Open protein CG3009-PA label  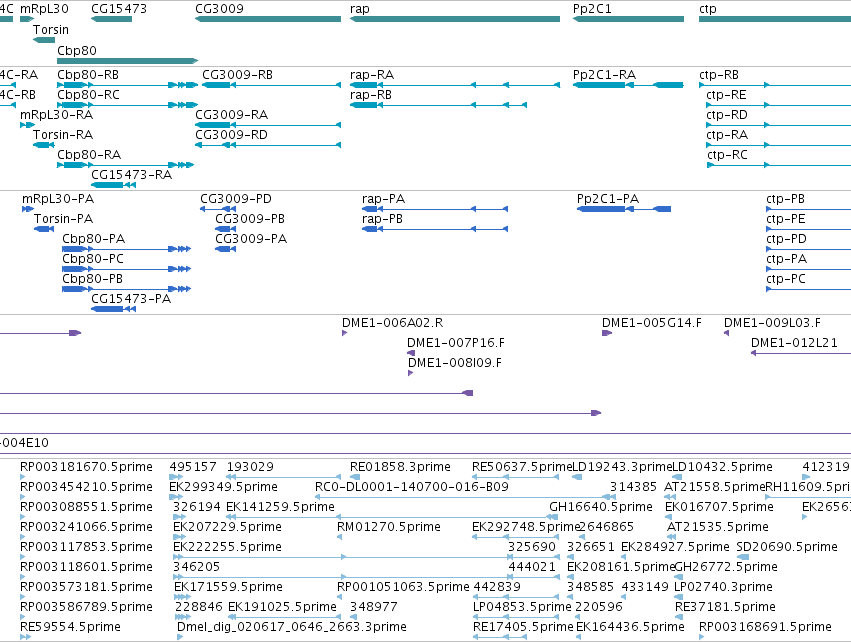(251, 239)
